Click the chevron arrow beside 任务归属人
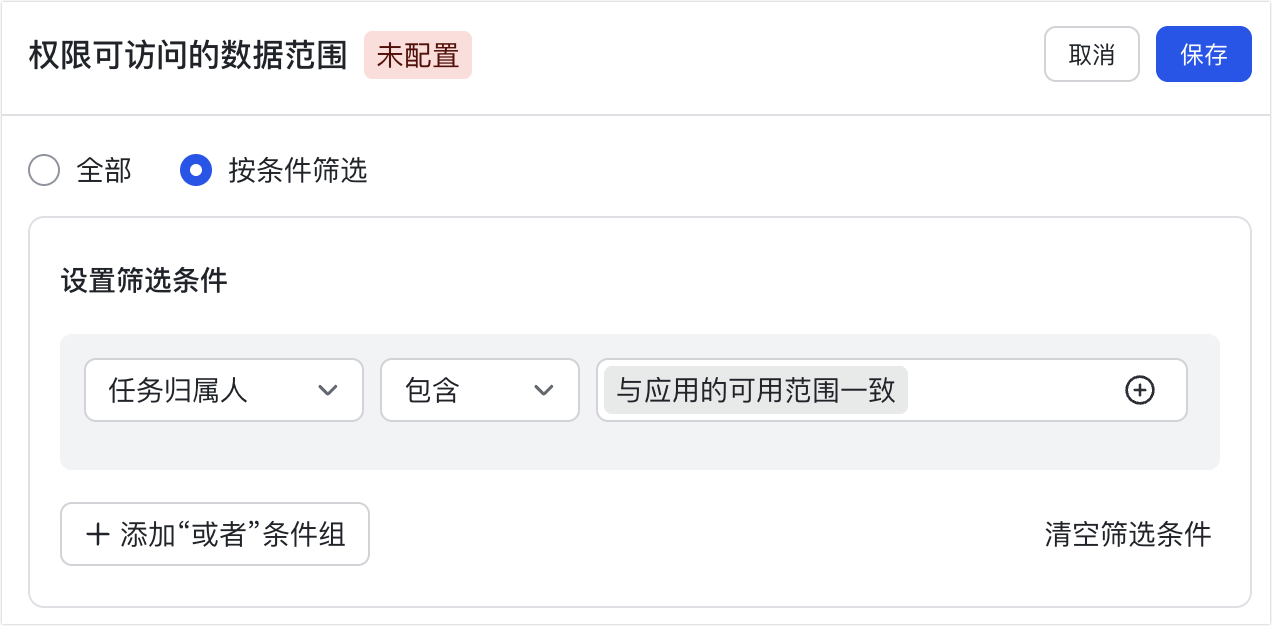Viewport: 1272px width, 626px height. click(x=328, y=390)
